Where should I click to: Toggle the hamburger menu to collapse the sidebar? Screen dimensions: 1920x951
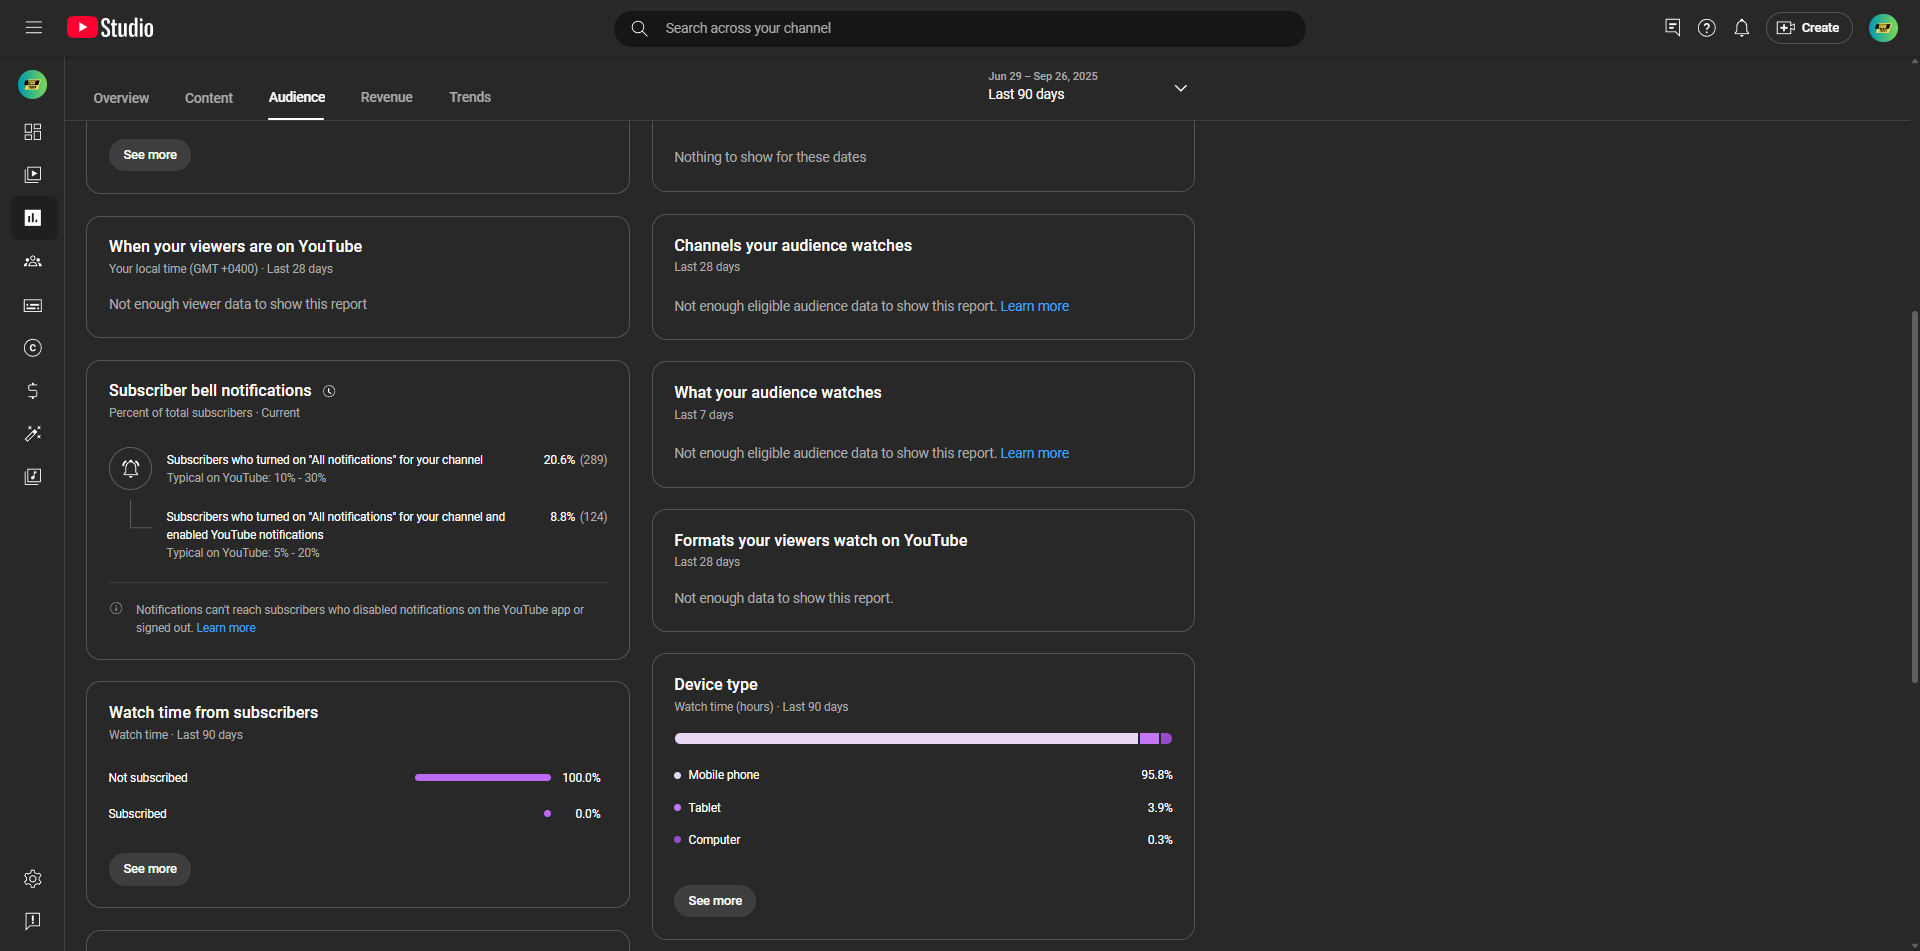pos(34,28)
